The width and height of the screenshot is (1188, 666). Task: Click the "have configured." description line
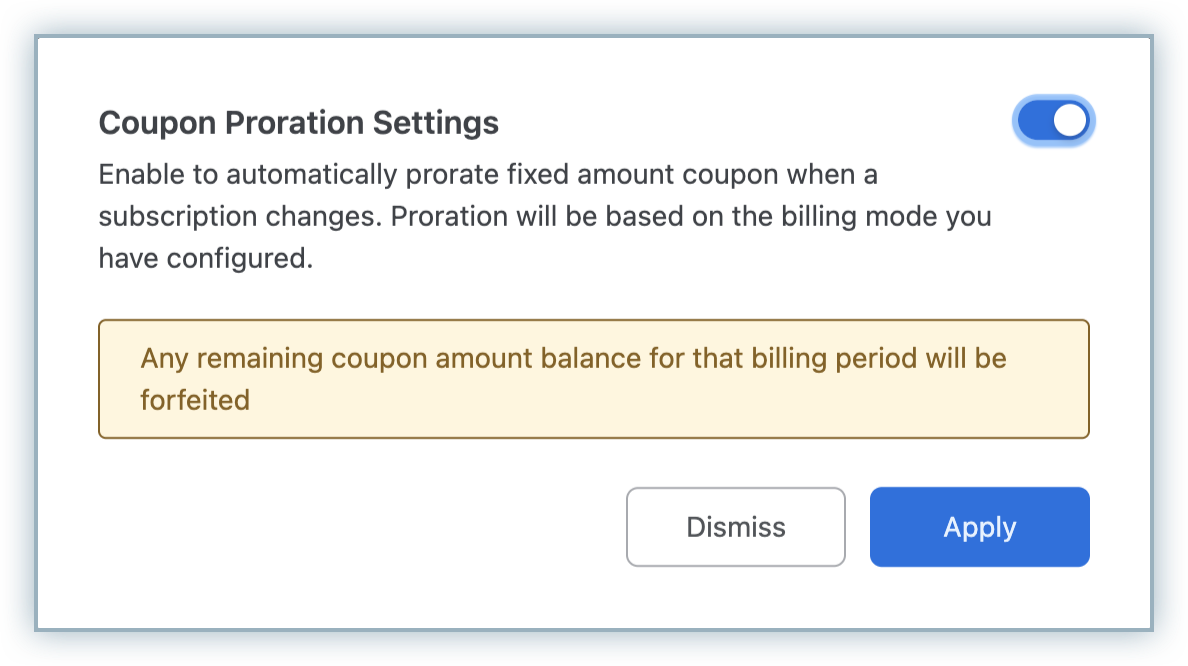[x=206, y=259]
